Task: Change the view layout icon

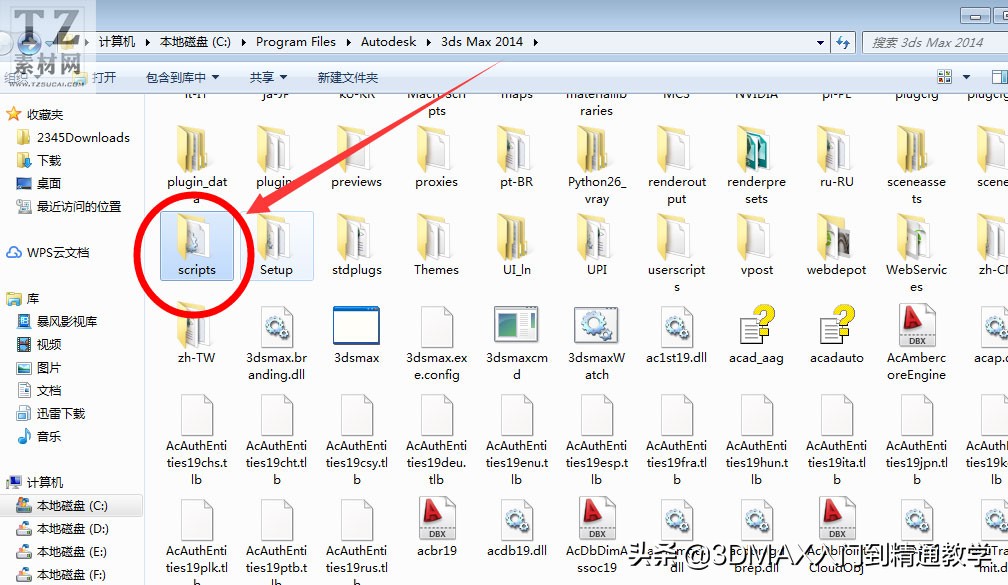Action: point(944,77)
